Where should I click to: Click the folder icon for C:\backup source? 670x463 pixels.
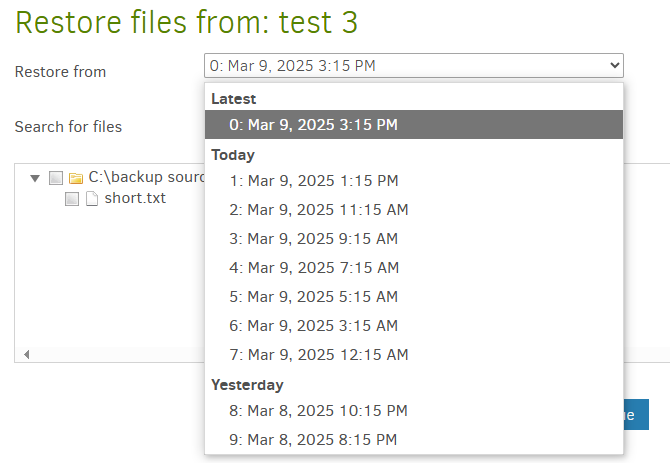click(76, 178)
